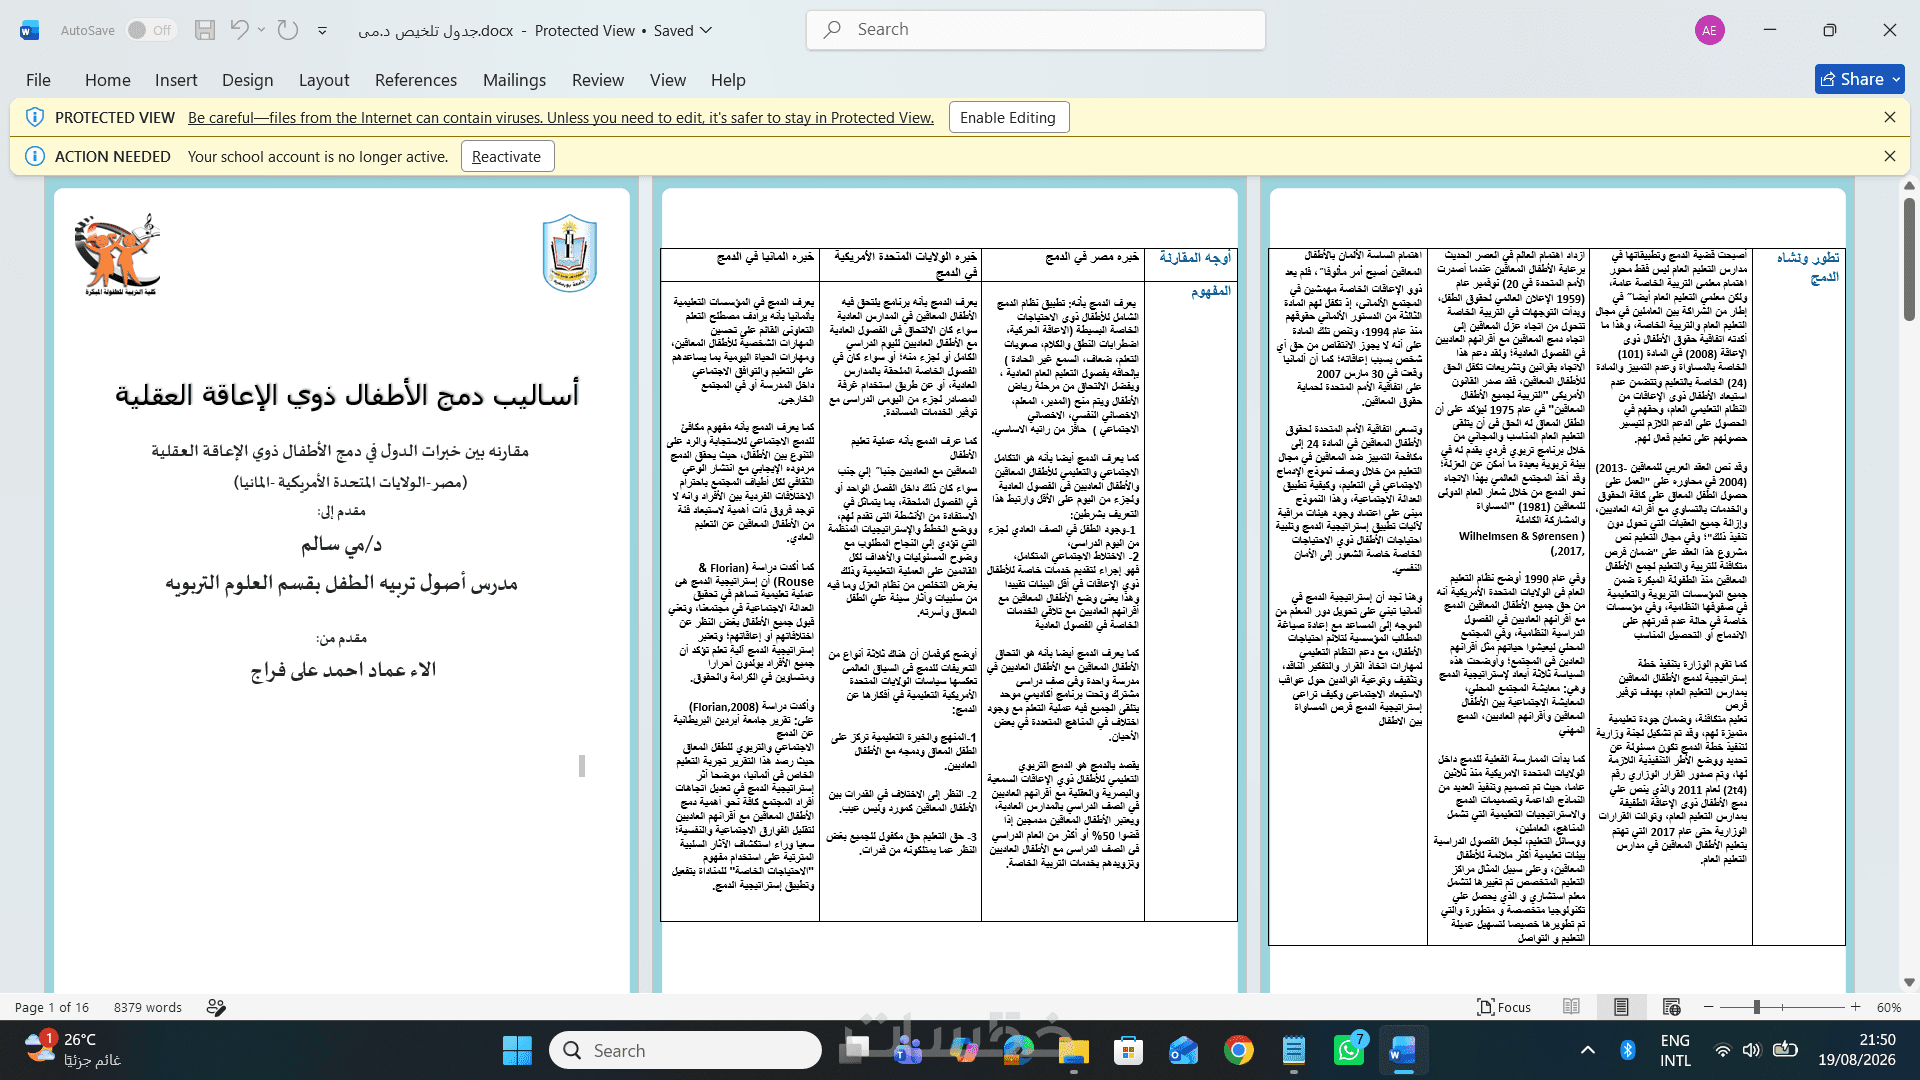Screen dimensions: 1920x1080
Task: Open the Windows Start menu
Action: 517,1051
